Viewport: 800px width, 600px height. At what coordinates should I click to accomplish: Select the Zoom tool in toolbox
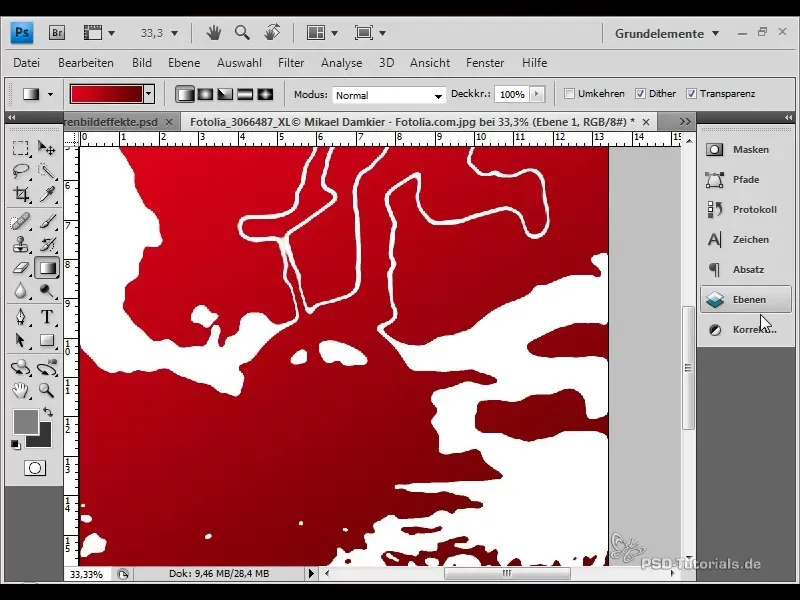point(46,391)
